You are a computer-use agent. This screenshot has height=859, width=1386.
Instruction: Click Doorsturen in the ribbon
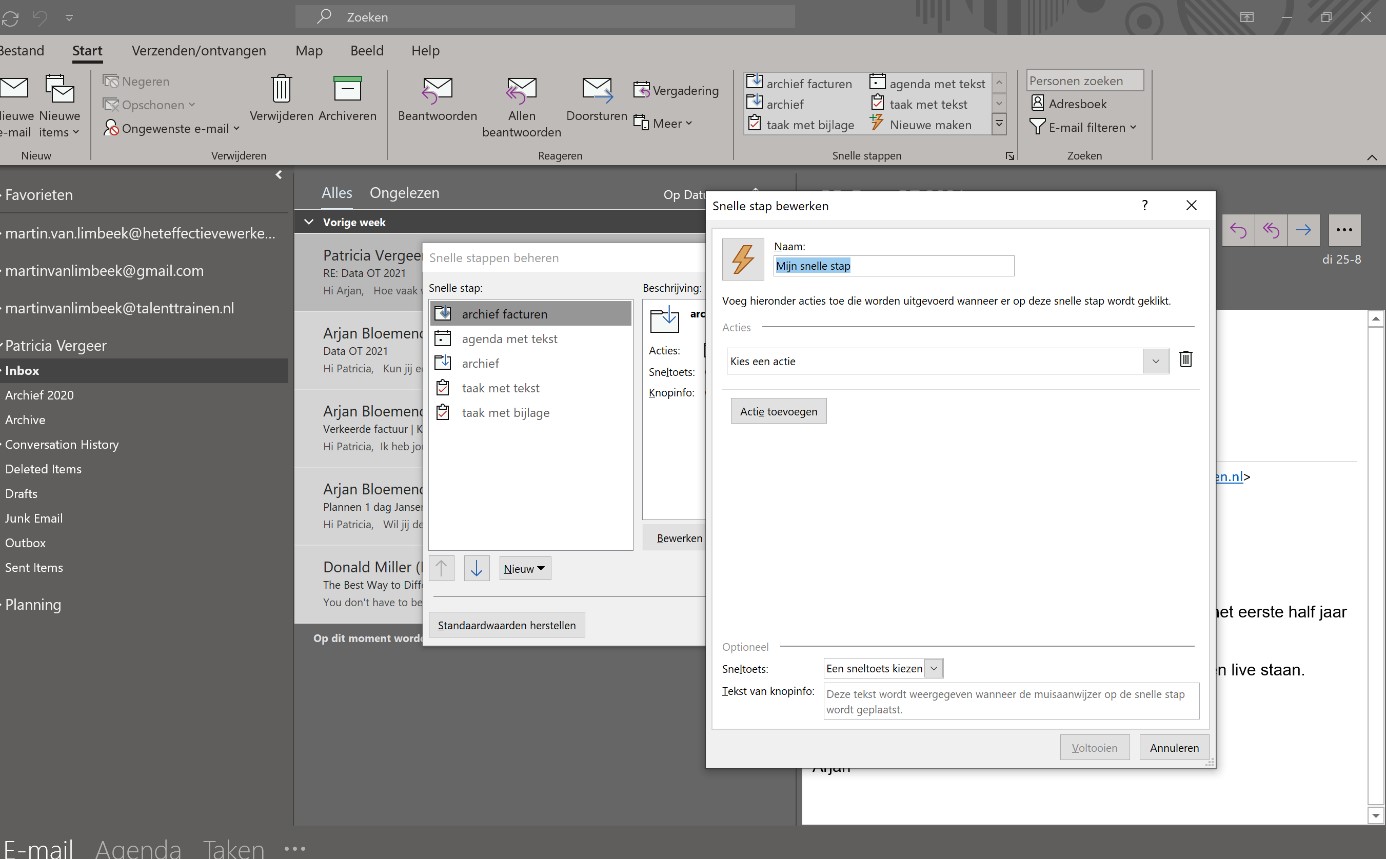point(597,99)
